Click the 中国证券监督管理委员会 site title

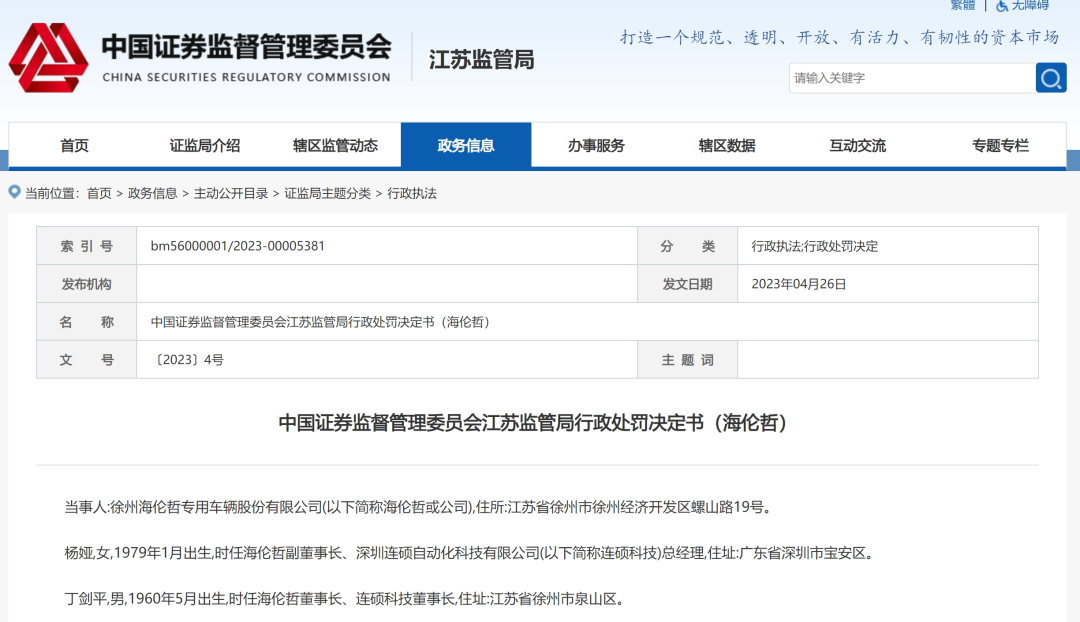pyautogui.click(x=247, y=47)
